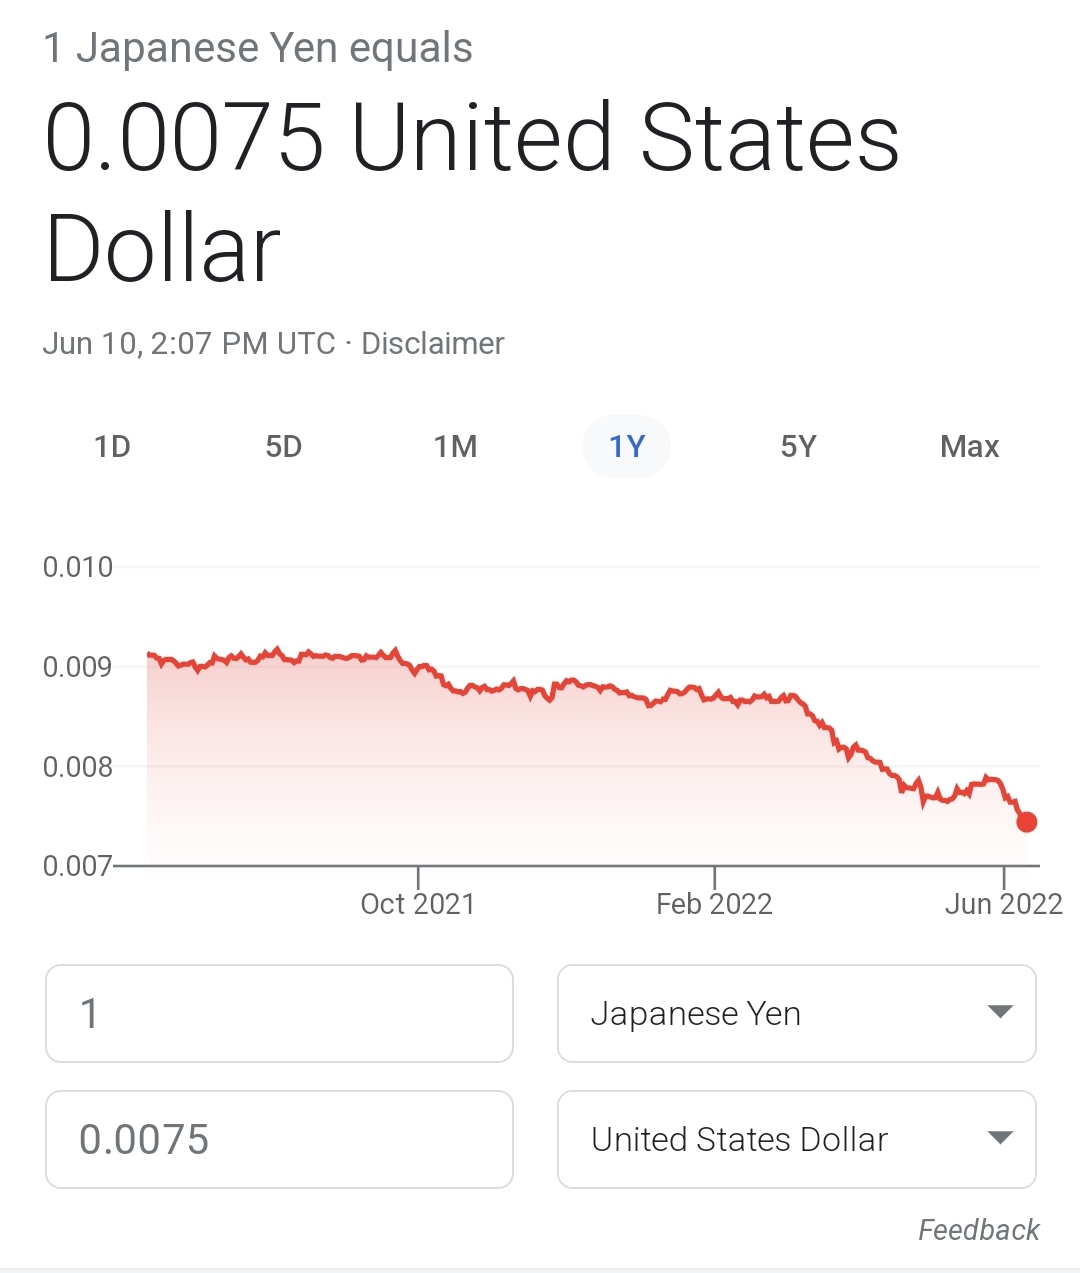Click the United States Dollar dropdown arrow
Viewport: 1080px width, 1273px height.
tap(1000, 1138)
